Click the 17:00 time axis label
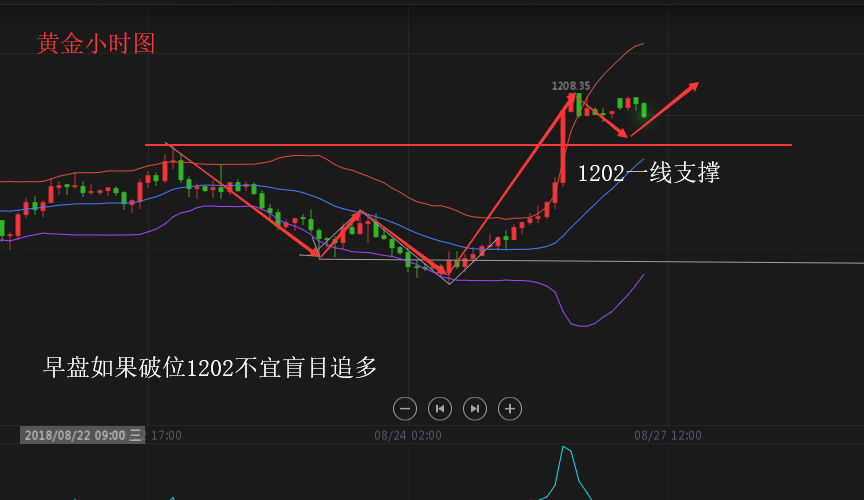The width and height of the screenshot is (864, 500). pyautogui.click(x=166, y=436)
